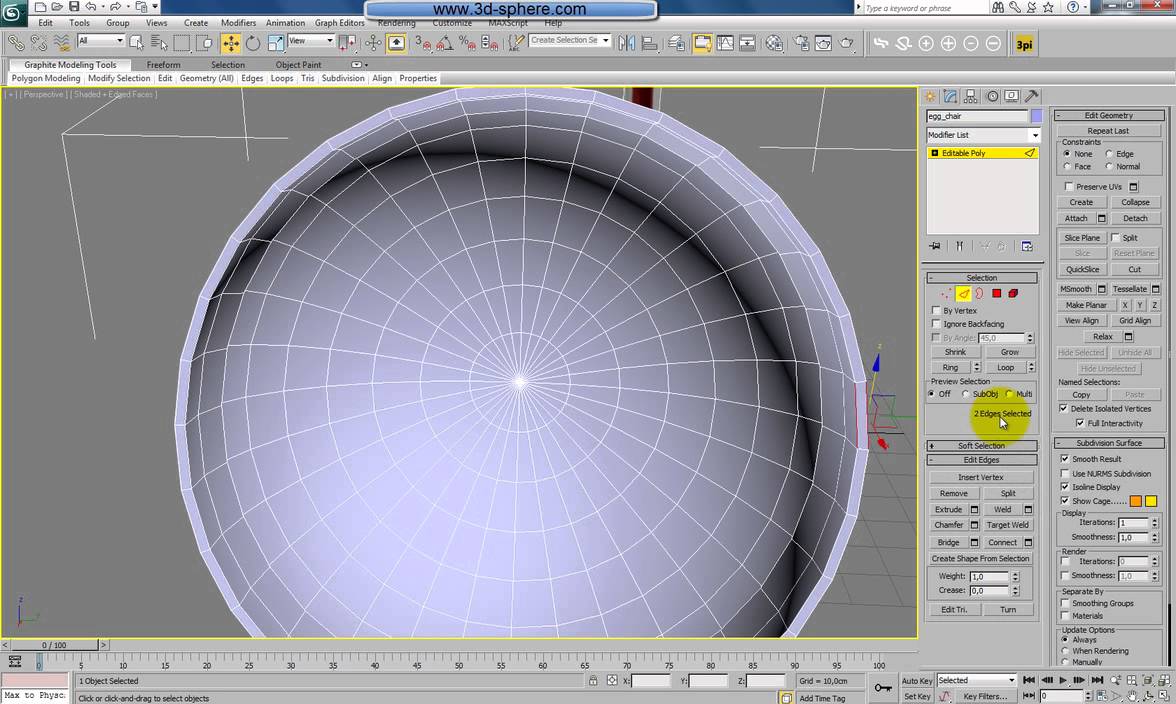This screenshot has width=1176, height=704.
Task: Expand the Soft Selection rollout
Action: pos(981,445)
